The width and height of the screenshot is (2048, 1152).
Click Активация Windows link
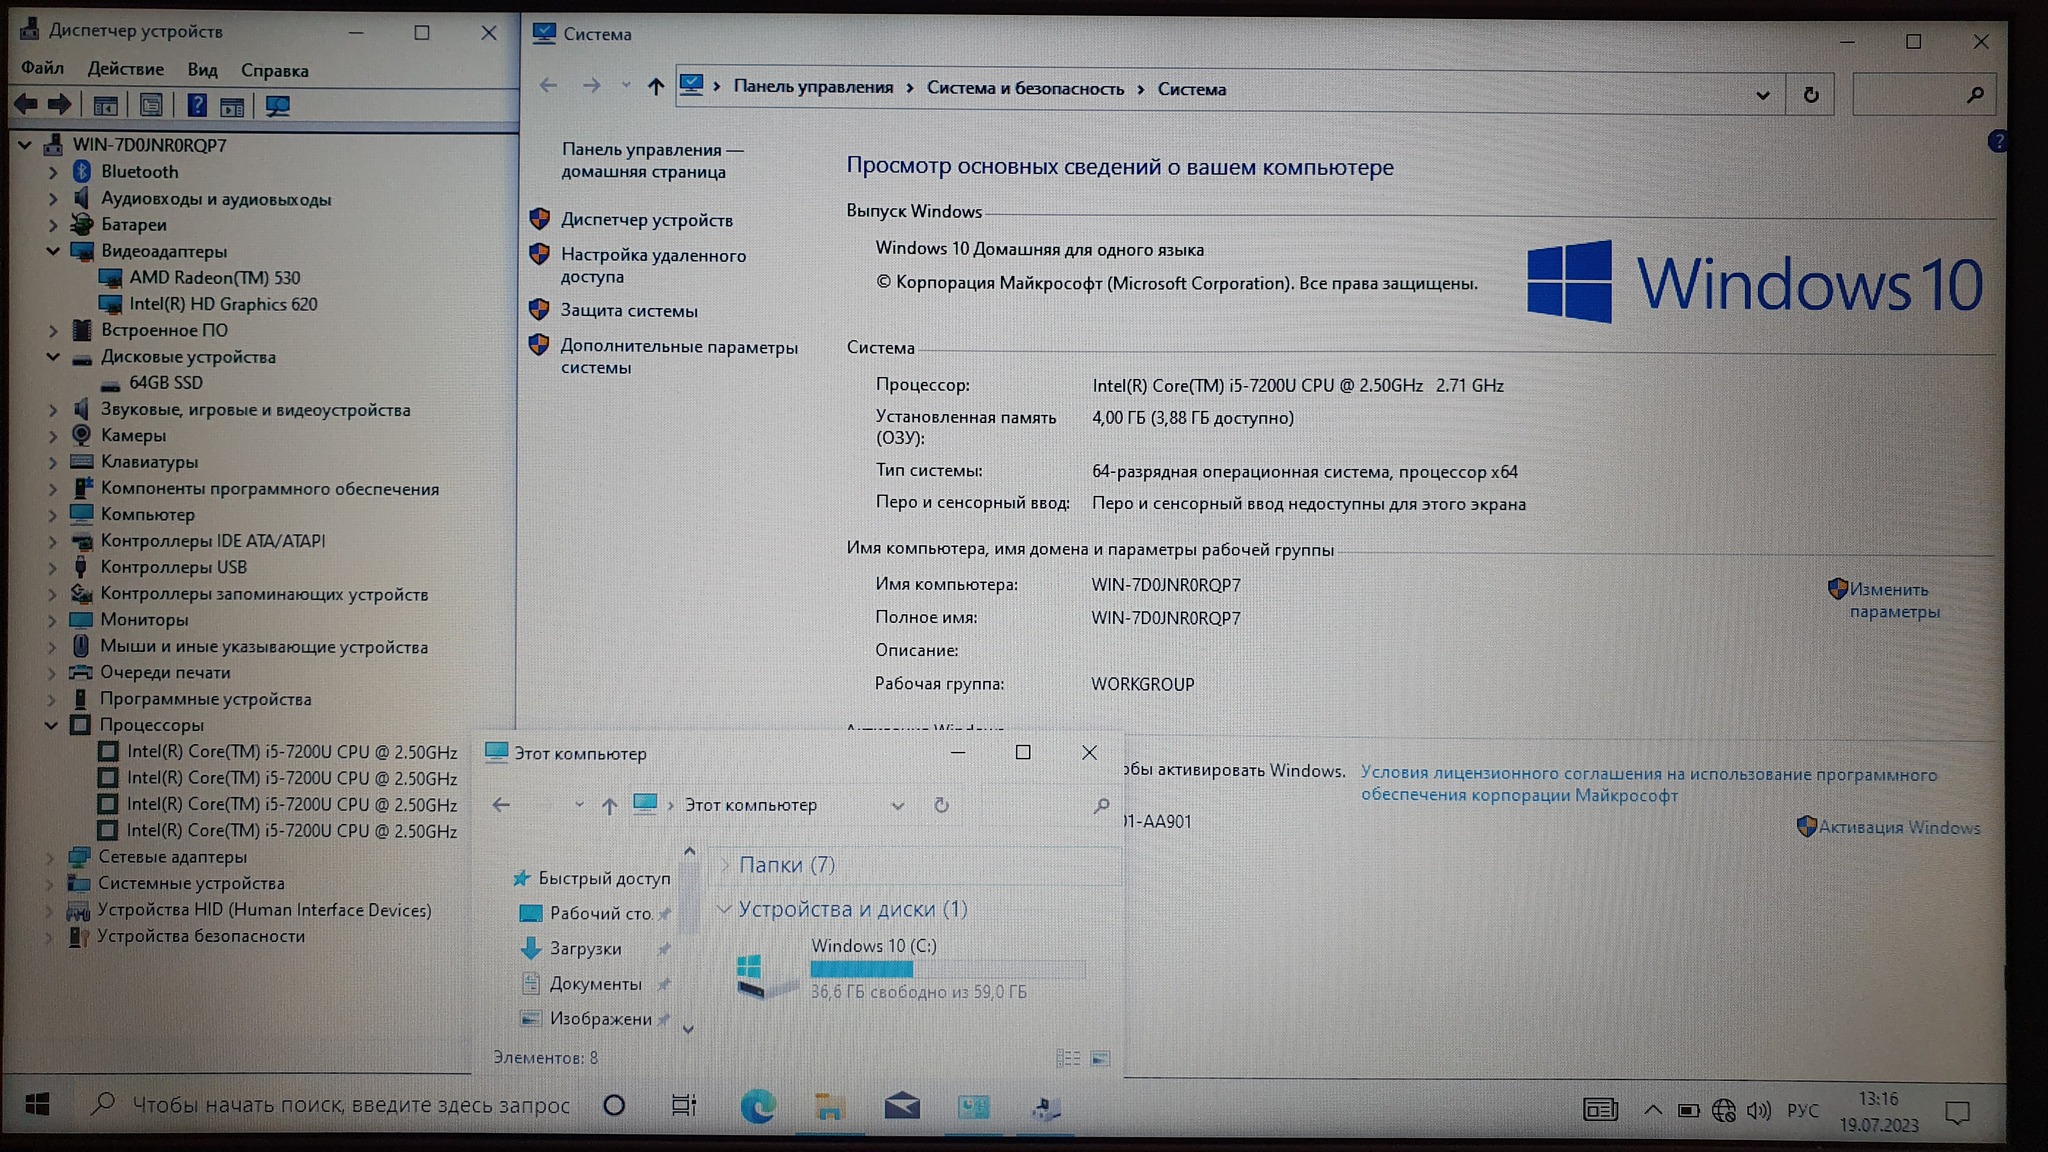coord(1898,827)
